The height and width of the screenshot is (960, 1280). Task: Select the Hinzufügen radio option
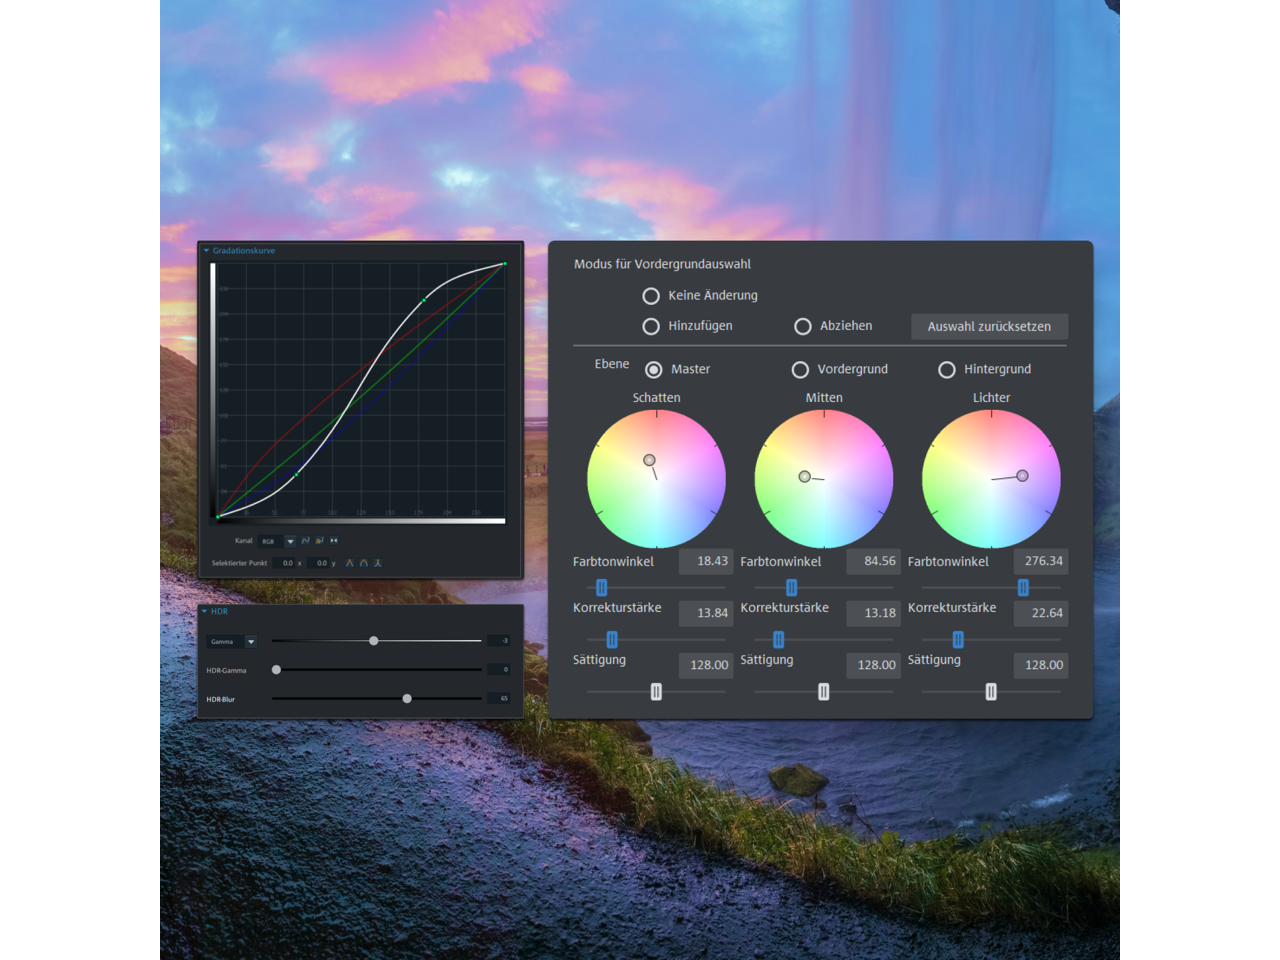(651, 327)
